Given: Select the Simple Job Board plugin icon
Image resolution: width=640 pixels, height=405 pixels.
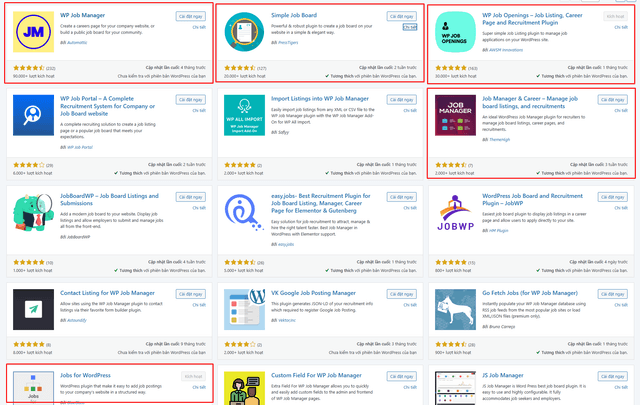Looking at the screenshot, I should point(244,32).
